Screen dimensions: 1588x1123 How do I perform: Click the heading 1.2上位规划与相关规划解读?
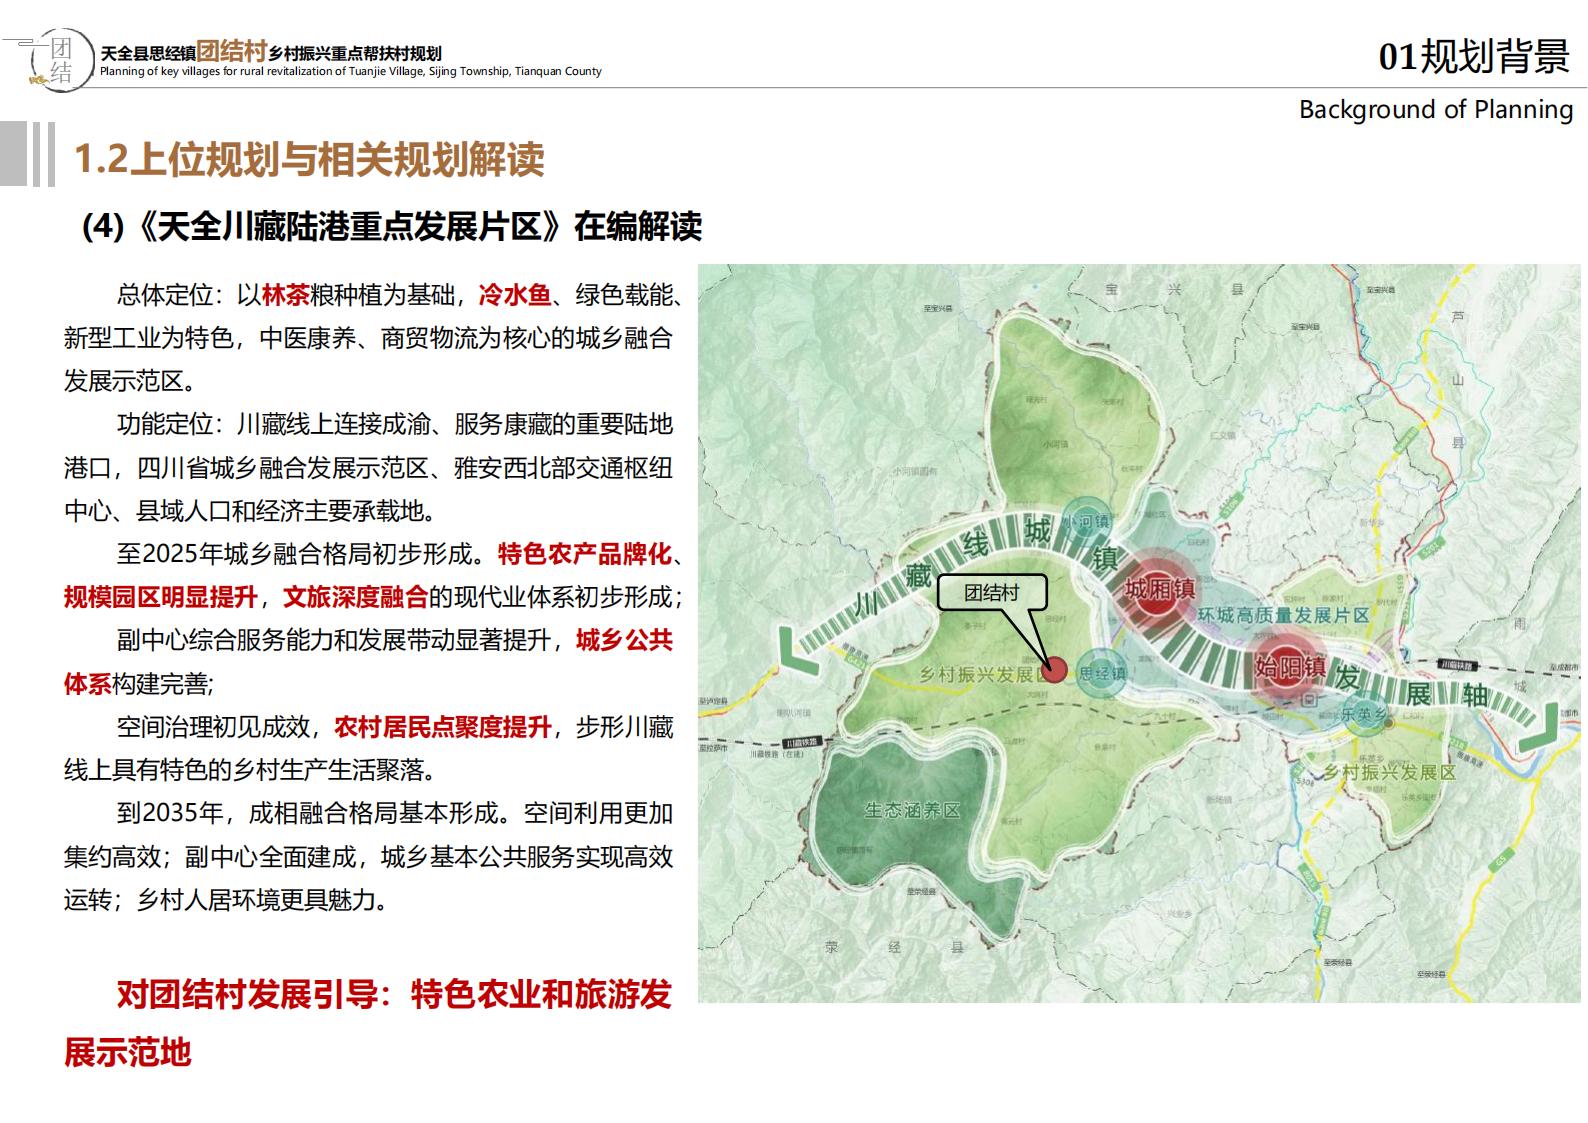pos(310,159)
